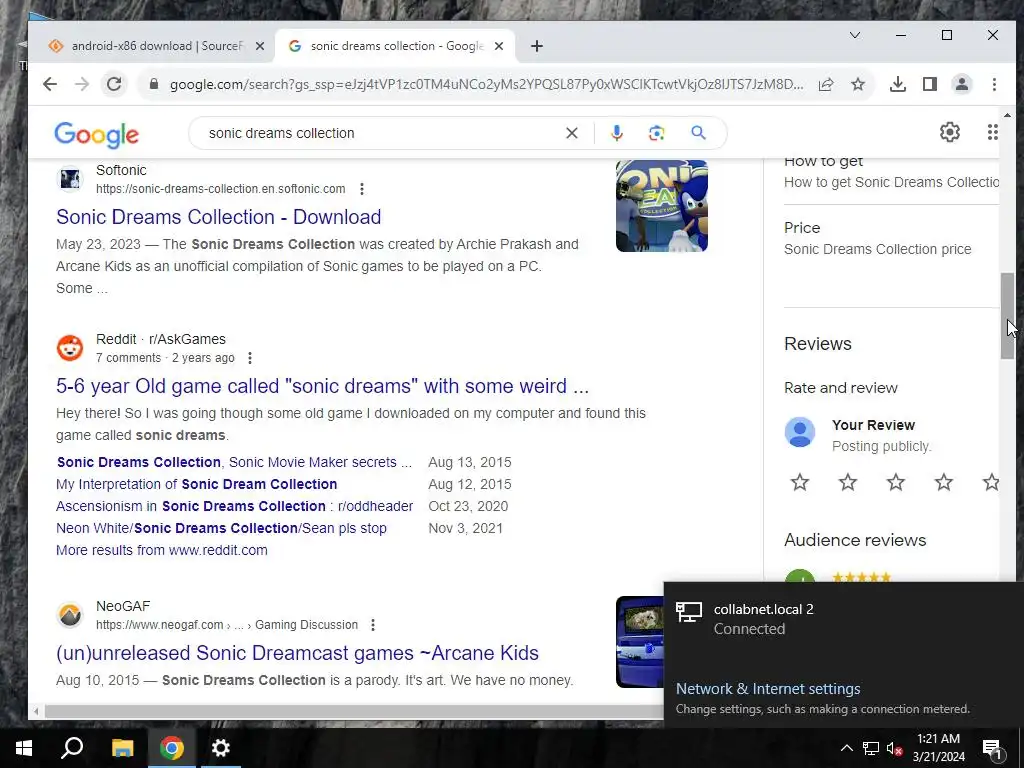Open more options for Reddit result
Screen dimensions: 1024x768
pos(249,358)
